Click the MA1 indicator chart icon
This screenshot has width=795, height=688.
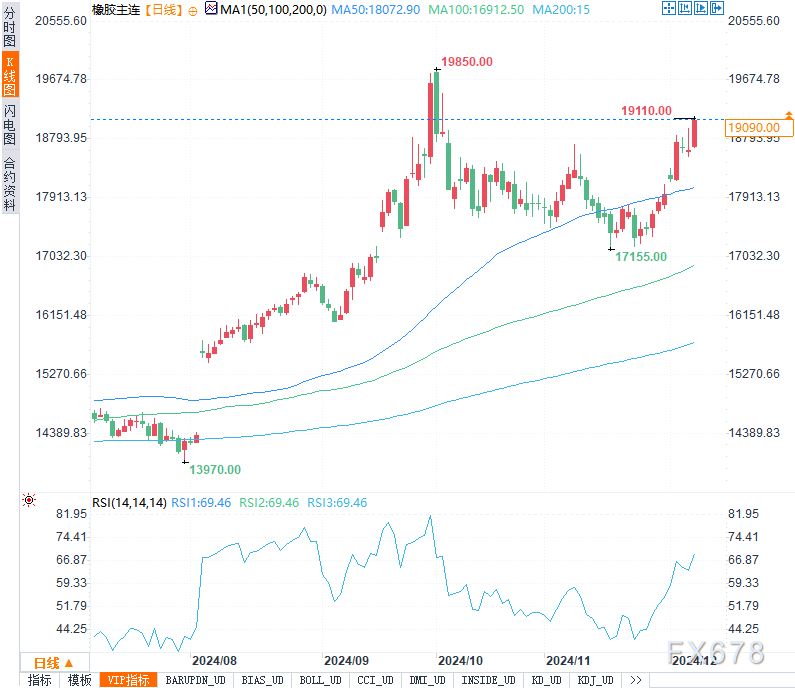[x=210, y=9]
